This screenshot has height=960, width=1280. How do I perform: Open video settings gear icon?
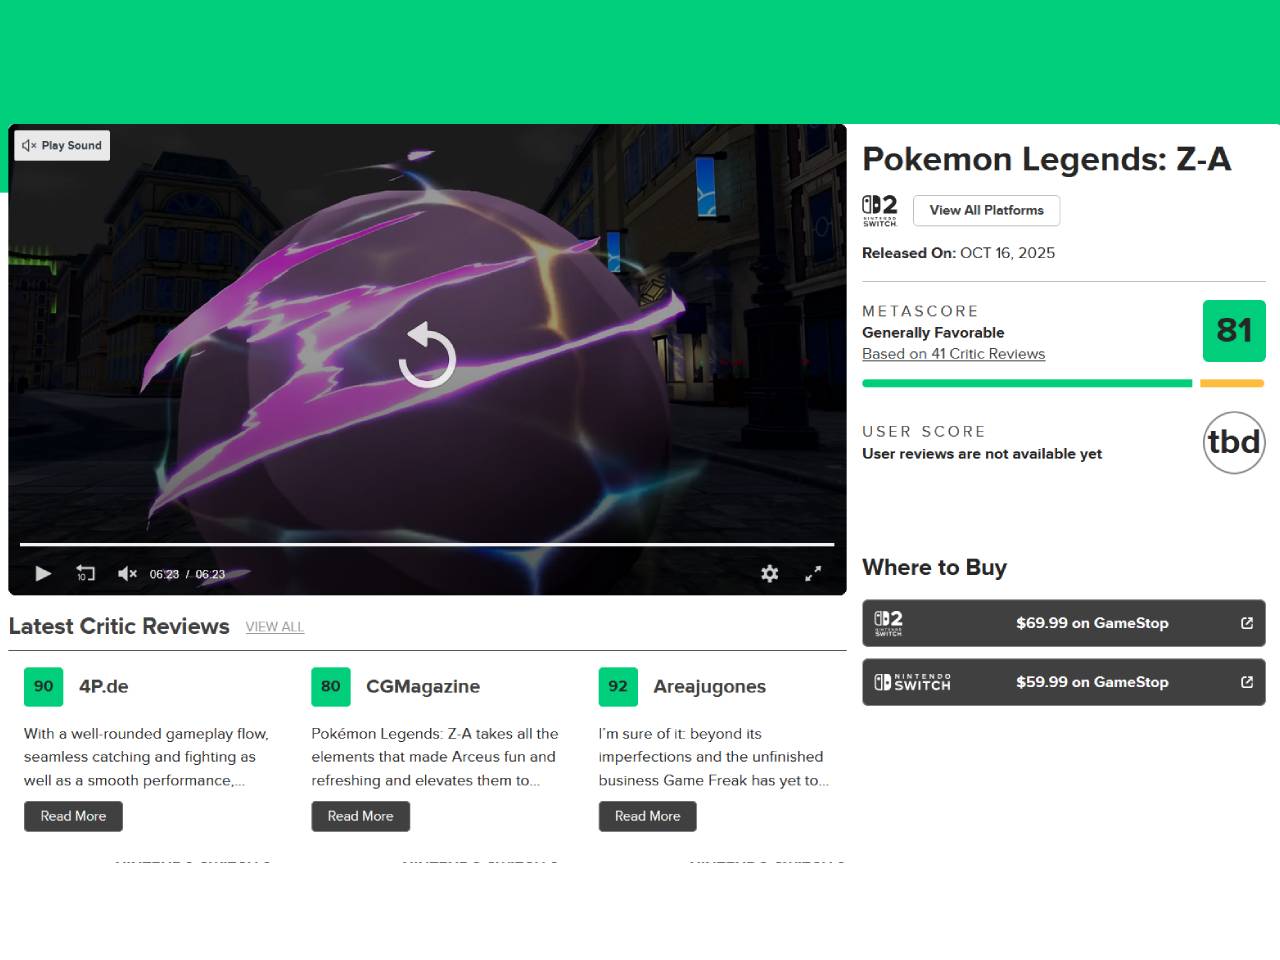click(769, 573)
